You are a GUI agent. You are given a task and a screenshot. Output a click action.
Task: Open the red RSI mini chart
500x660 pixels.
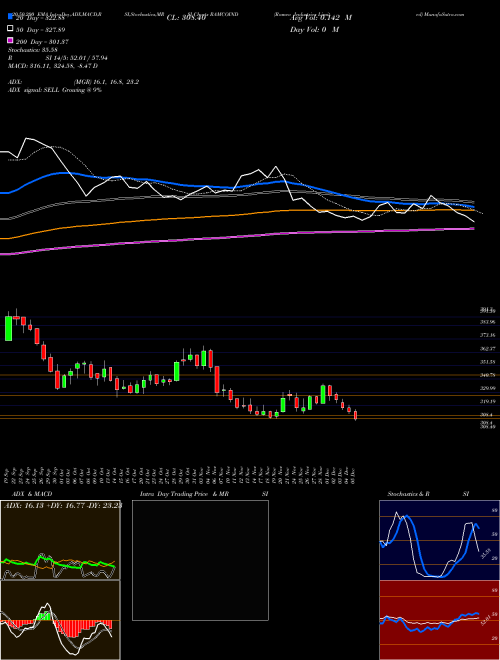[x=439, y=620]
